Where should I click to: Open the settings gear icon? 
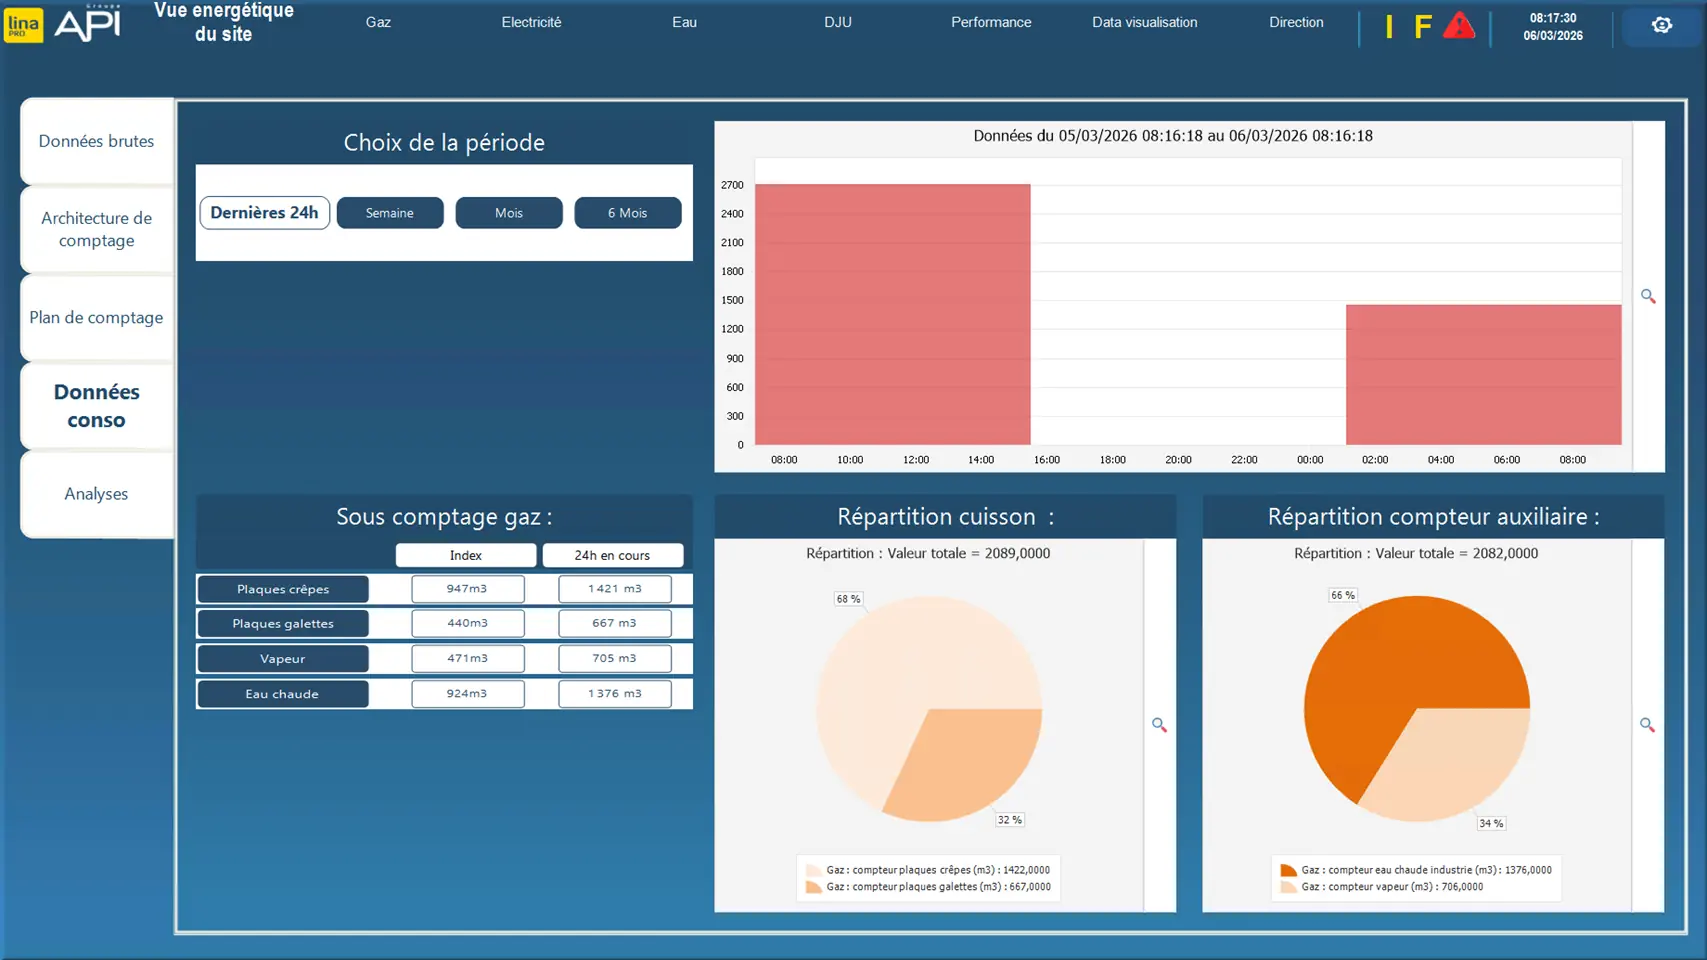point(1661,26)
